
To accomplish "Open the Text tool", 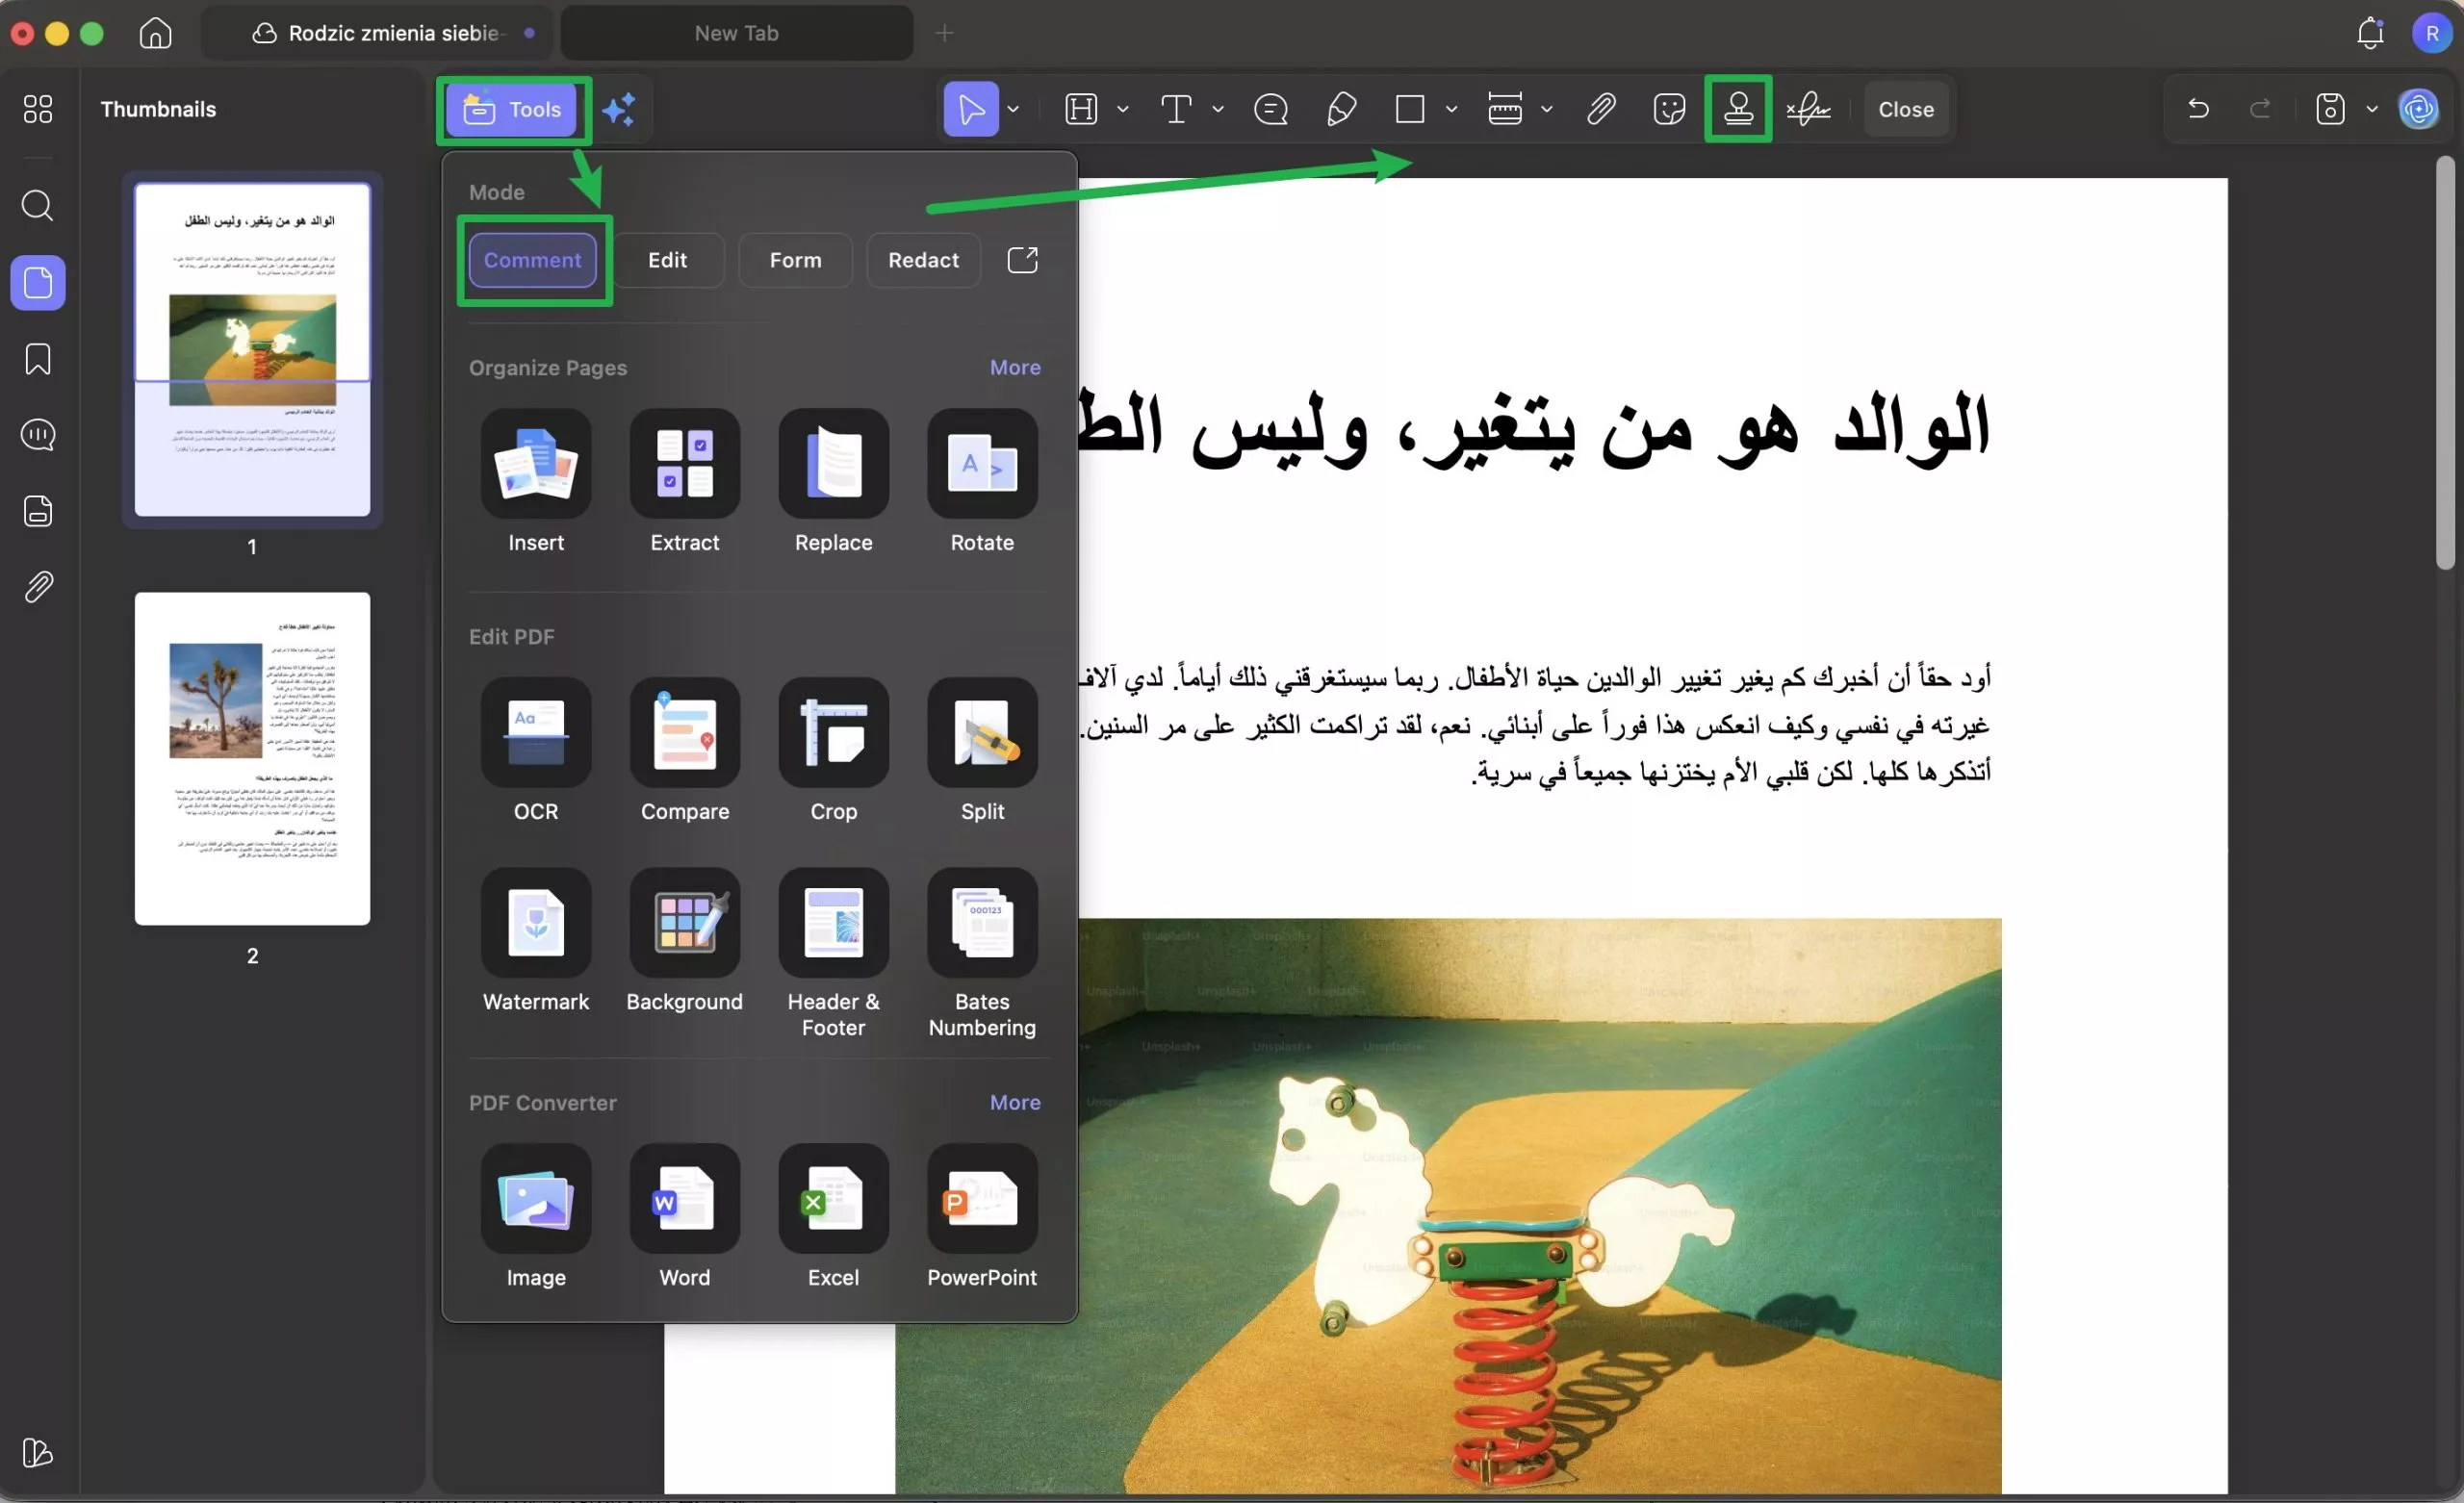I will coord(1177,109).
